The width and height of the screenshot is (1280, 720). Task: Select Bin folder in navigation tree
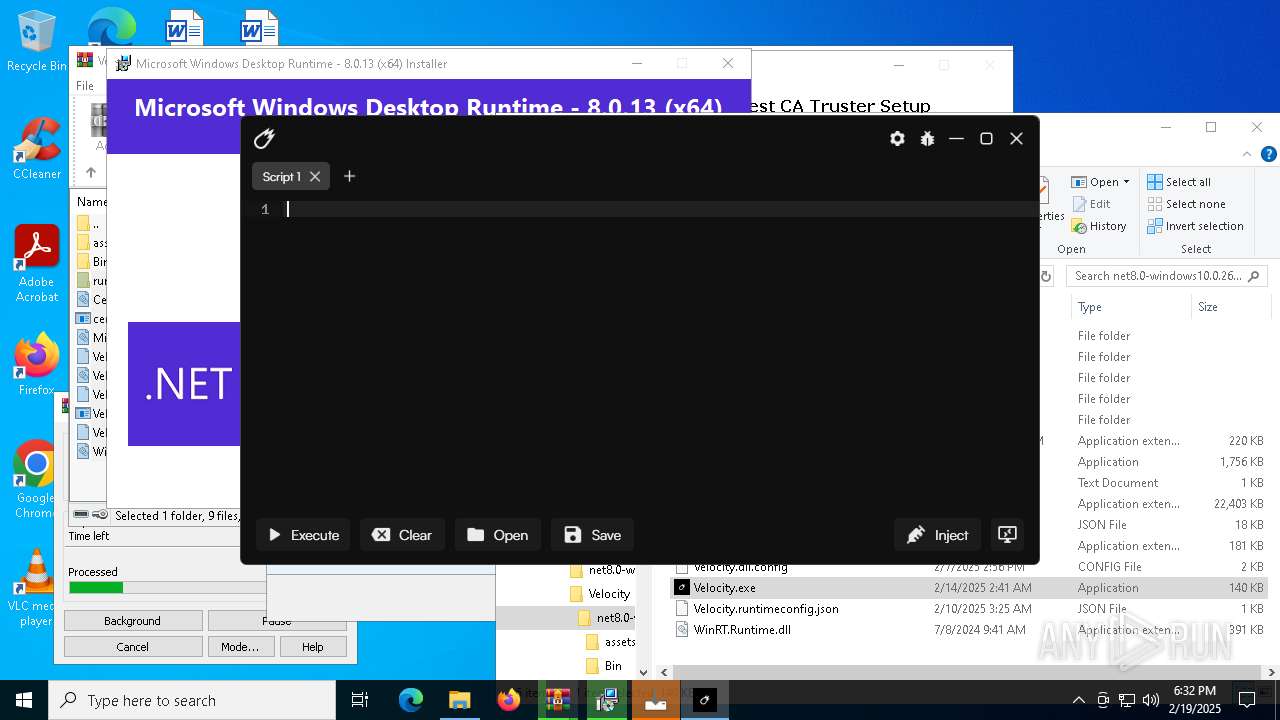pos(613,666)
